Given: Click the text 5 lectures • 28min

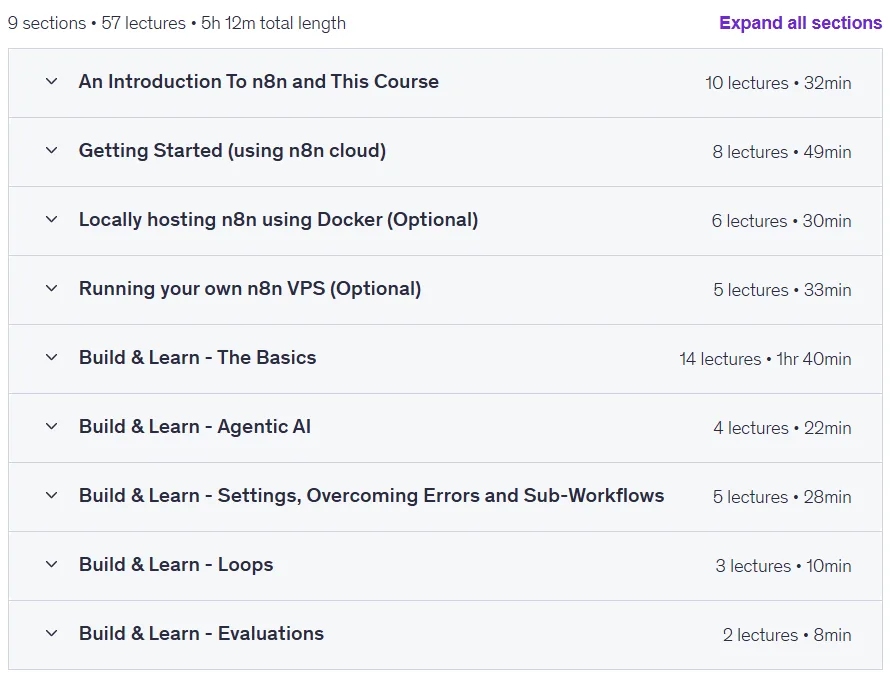Looking at the screenshot, I should click(x=782, y=497).
